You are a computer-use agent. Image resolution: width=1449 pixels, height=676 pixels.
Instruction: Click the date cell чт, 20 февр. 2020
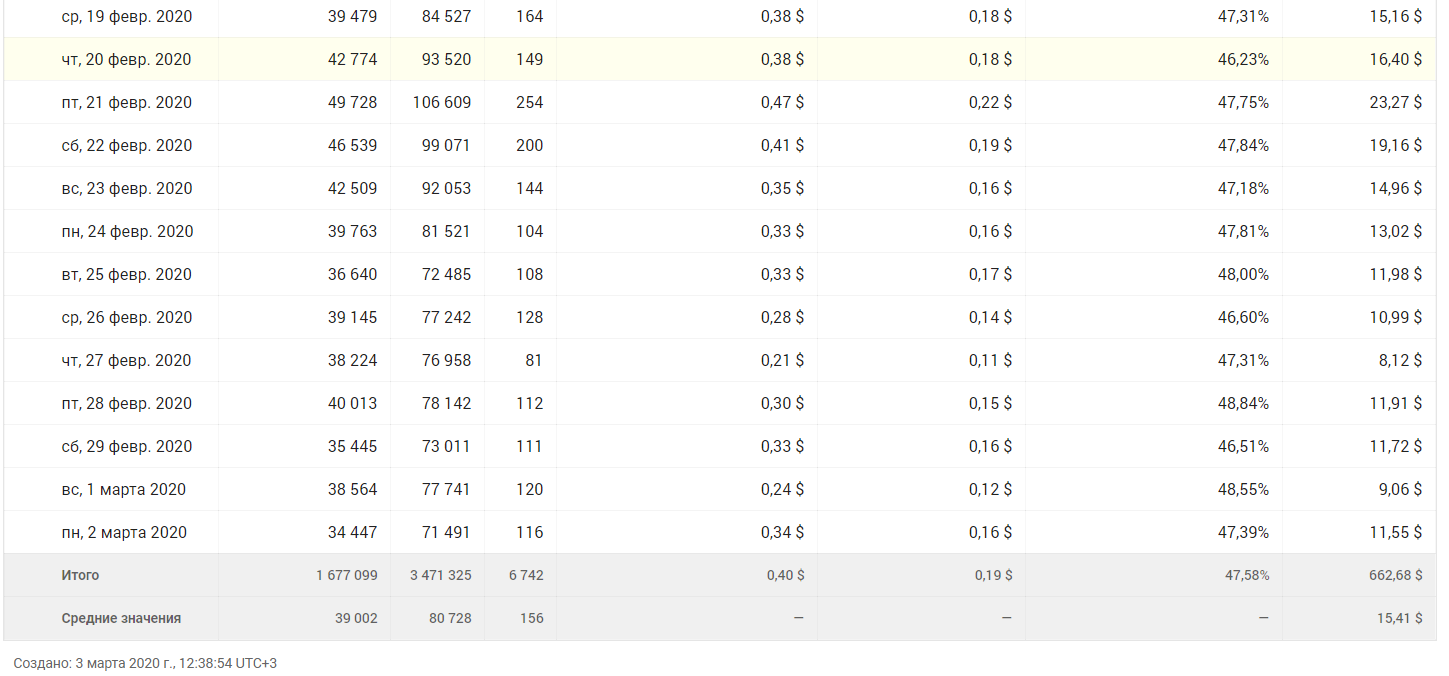point(126,60)
